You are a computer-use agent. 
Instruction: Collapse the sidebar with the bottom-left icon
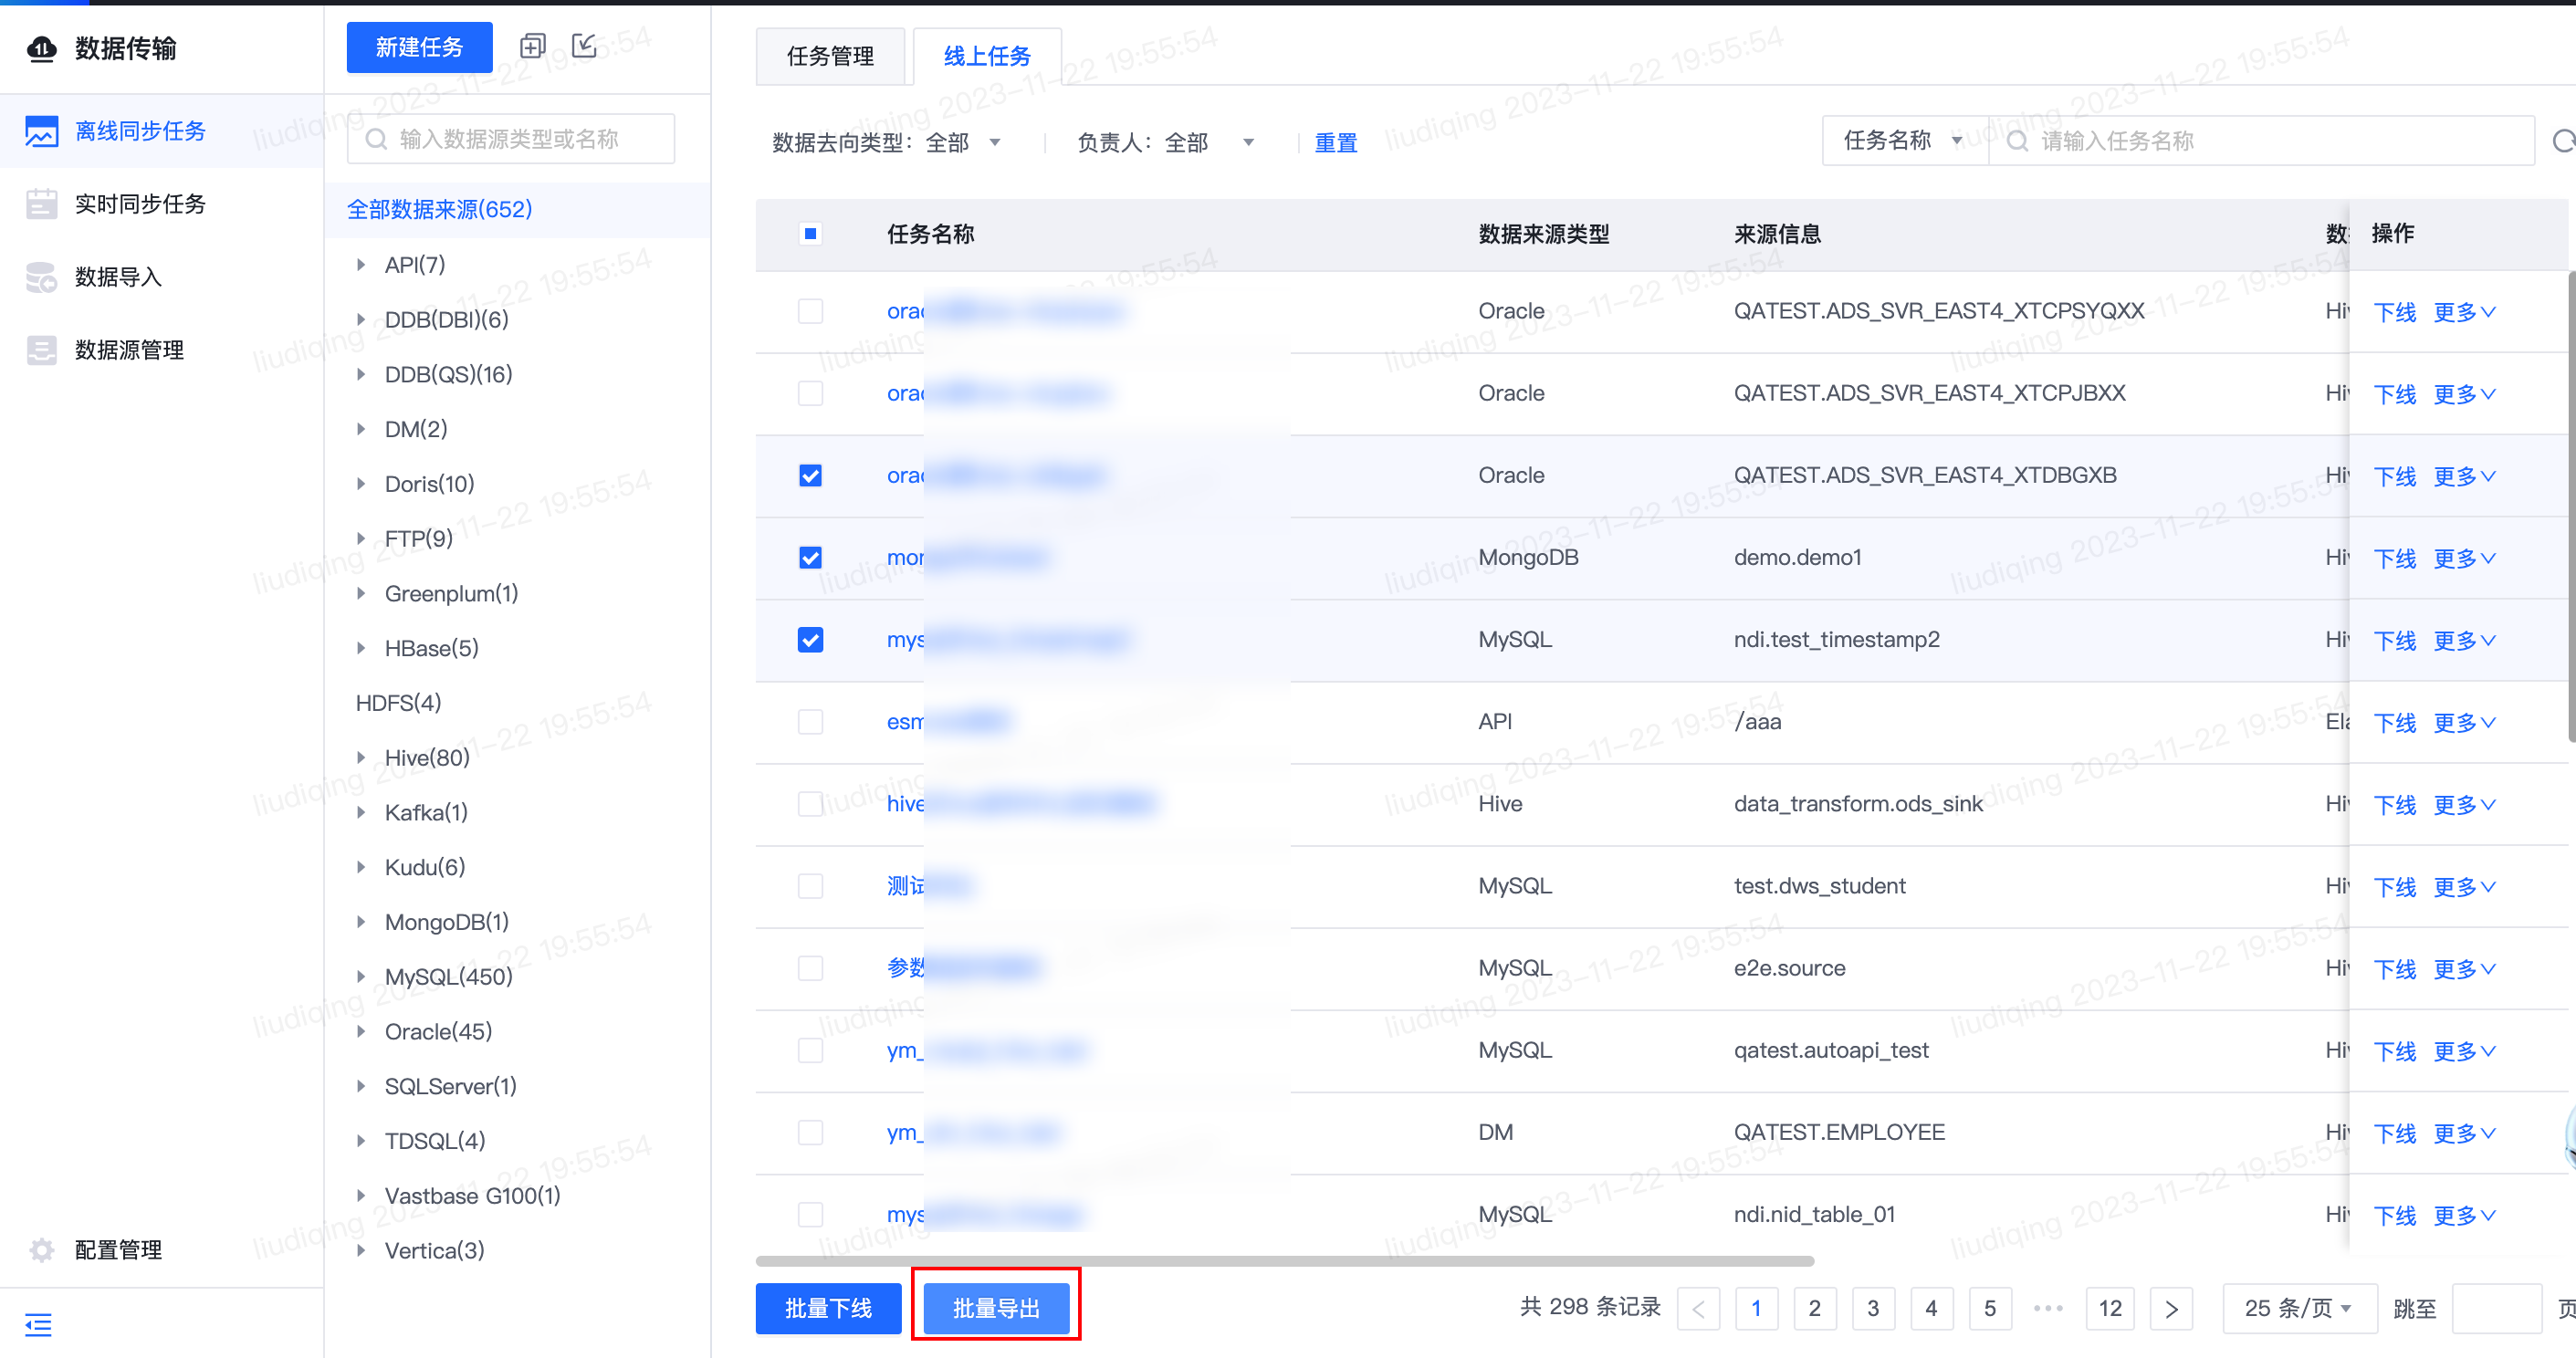click(x=38, y=1326)
